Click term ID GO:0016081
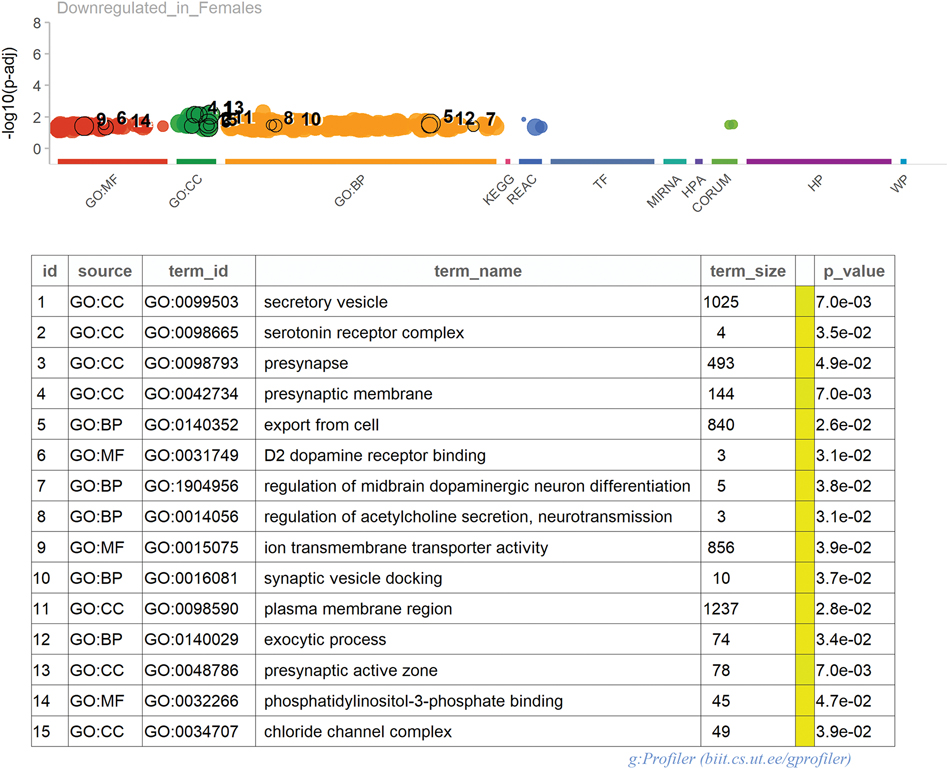This screenshot has width=948, height=768. [x=191, y=578]
